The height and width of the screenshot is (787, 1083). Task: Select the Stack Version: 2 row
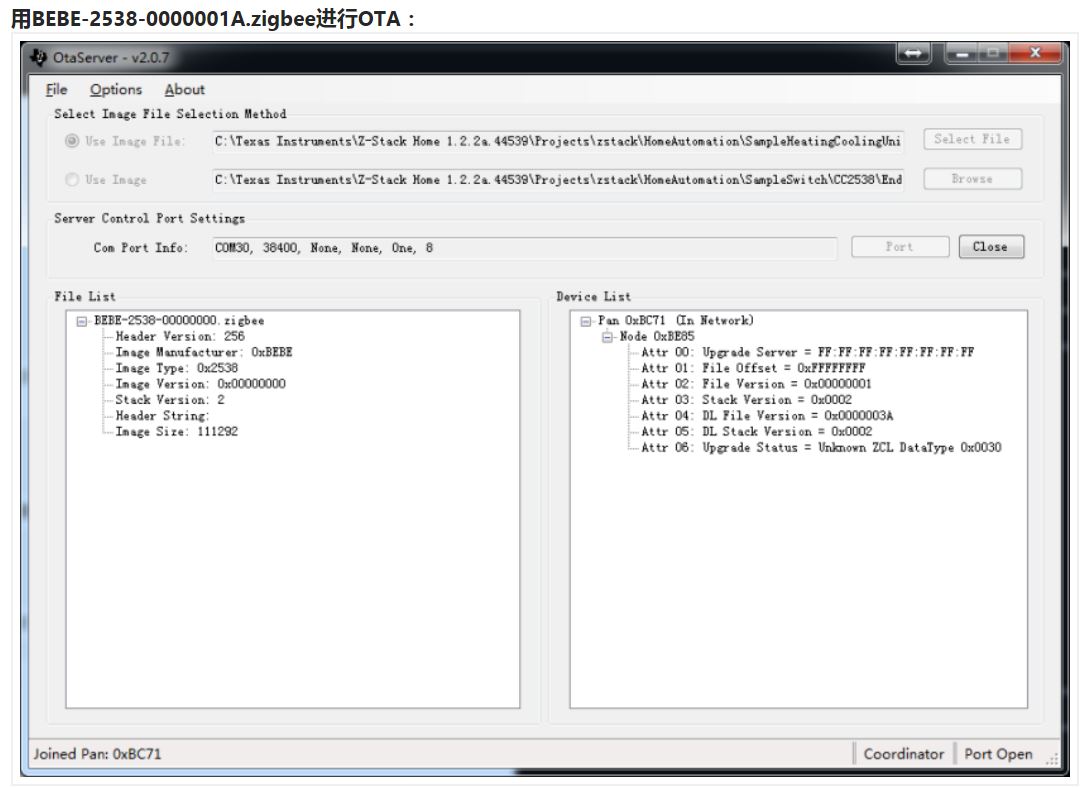click(x=170, y=400)
